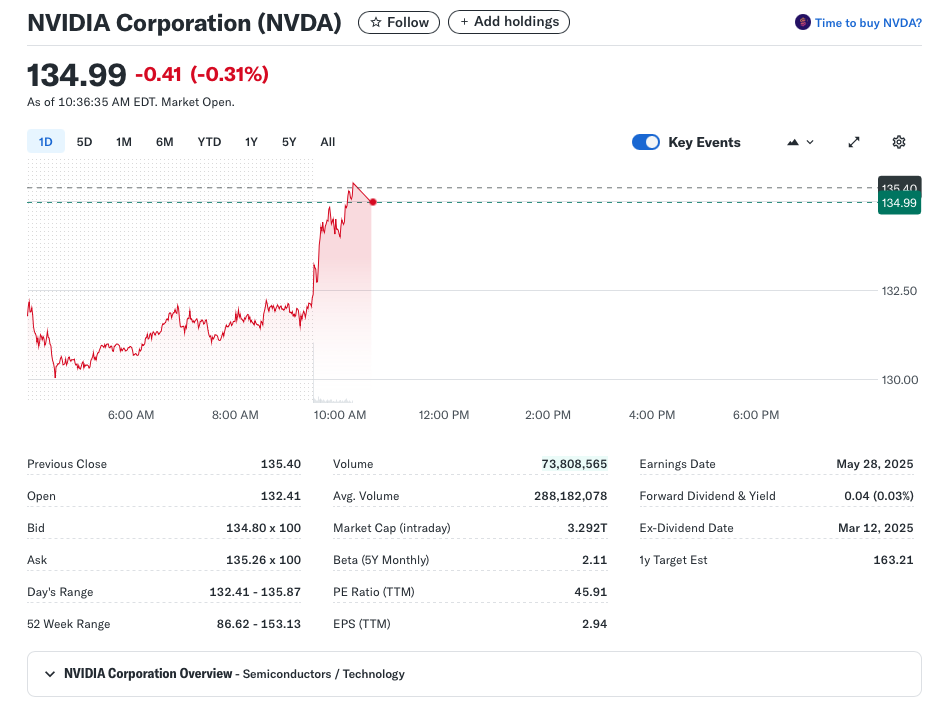
Task: Expand the NVIDIA Corporation Overview section
Action: click(474, 674)
